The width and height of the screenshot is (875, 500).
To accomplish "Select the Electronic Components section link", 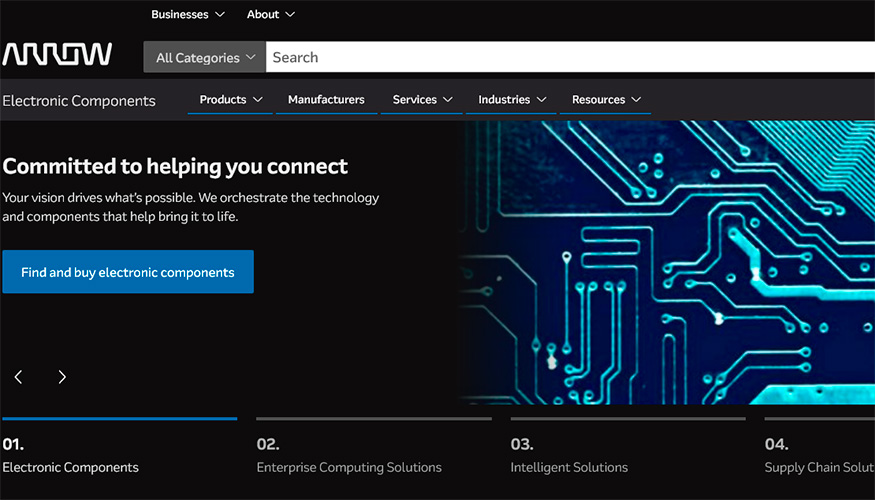I will [x=79, y=101].
